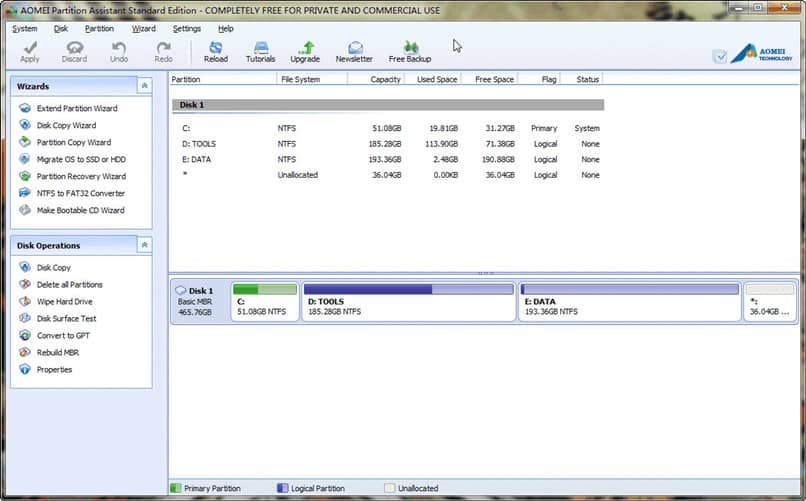Click the Upgrade toolbar icon
Screen dimensions: 806x501
[305, 51]
